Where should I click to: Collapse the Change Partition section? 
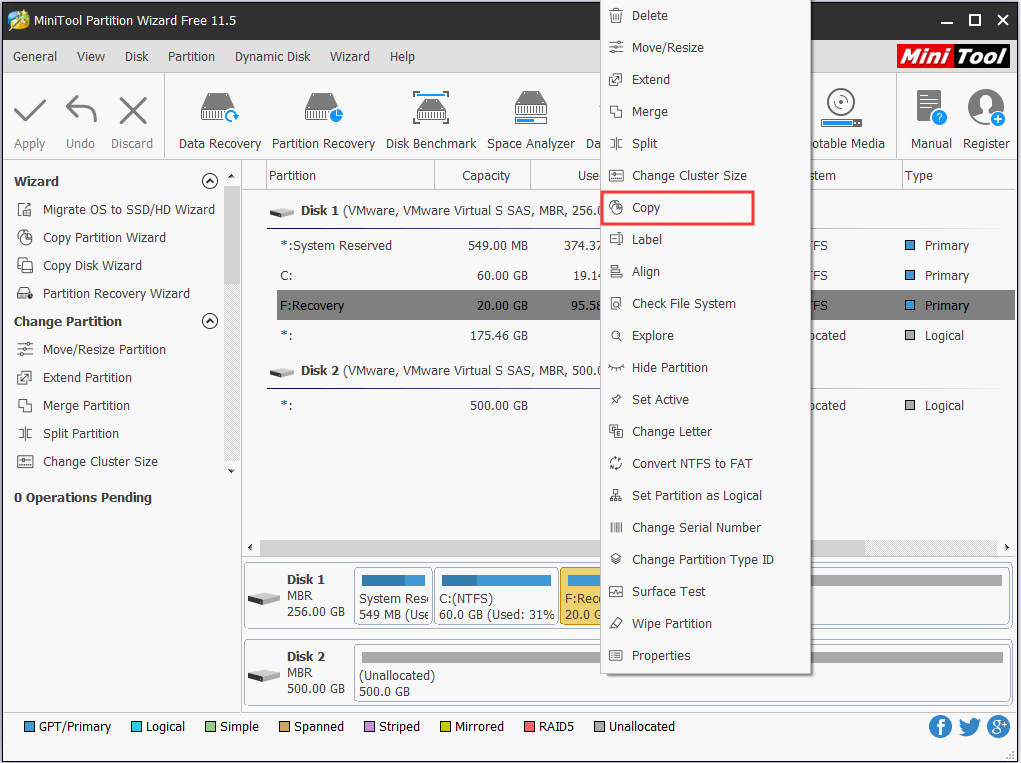coord(210,321)
